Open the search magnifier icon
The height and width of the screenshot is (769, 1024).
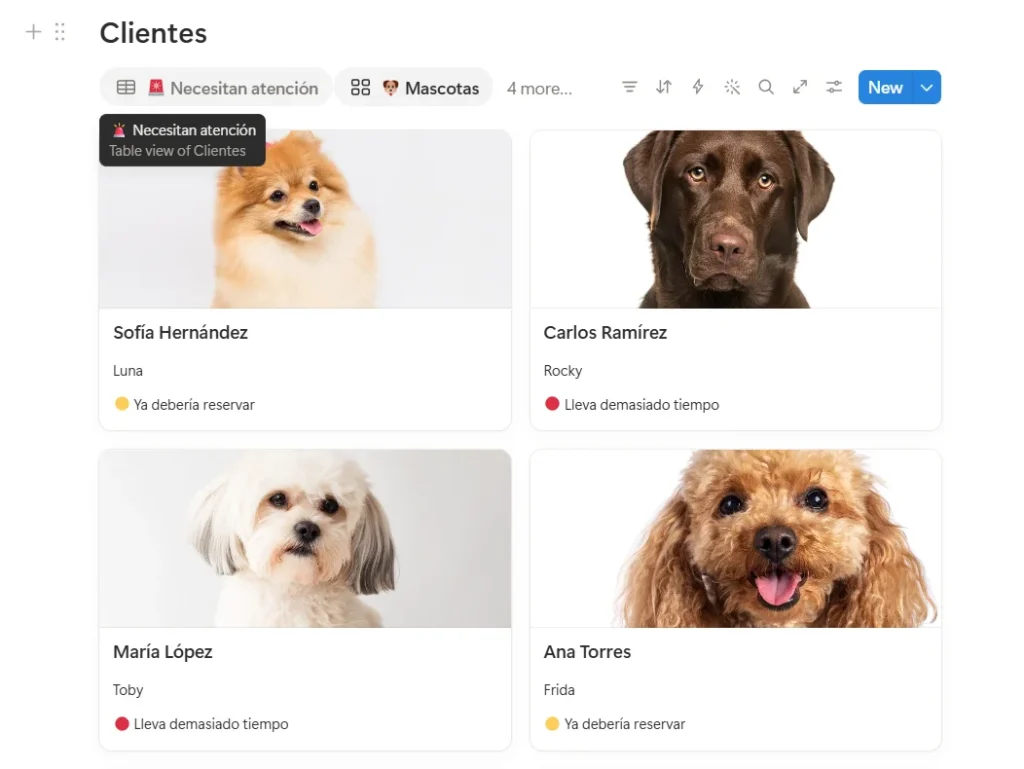point(766,87)
